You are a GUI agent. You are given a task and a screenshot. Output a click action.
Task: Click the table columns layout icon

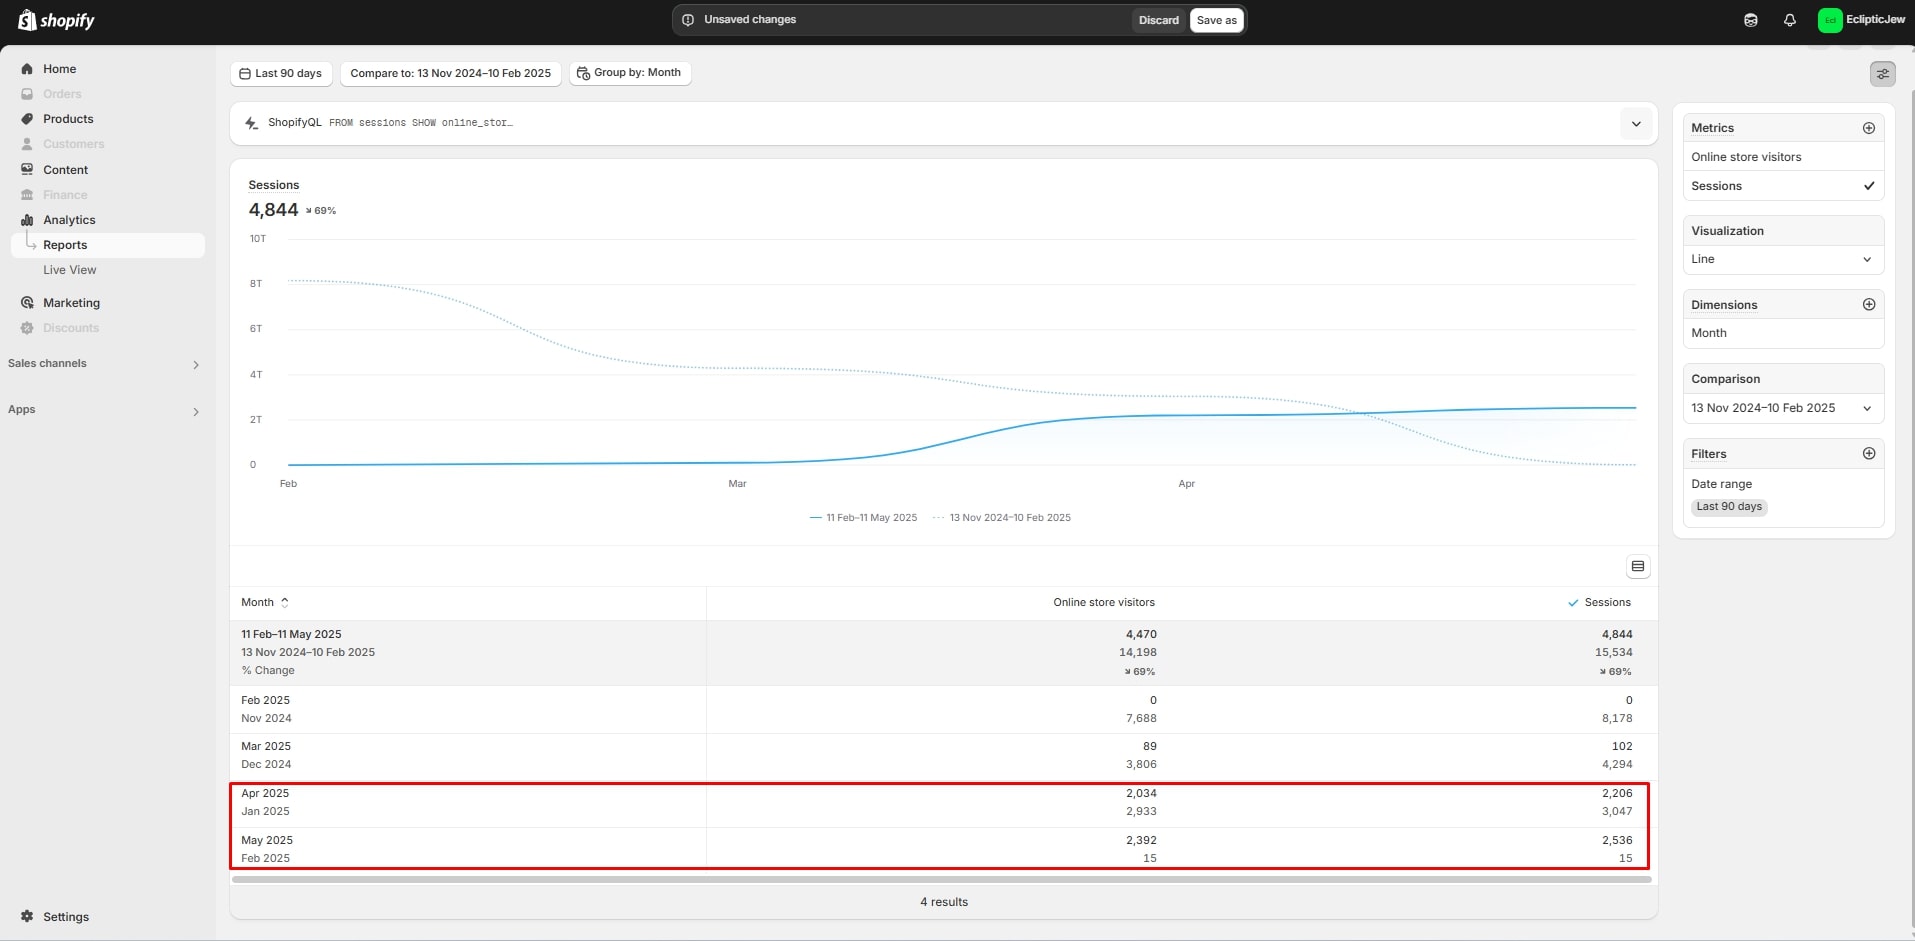(1637, 567)
